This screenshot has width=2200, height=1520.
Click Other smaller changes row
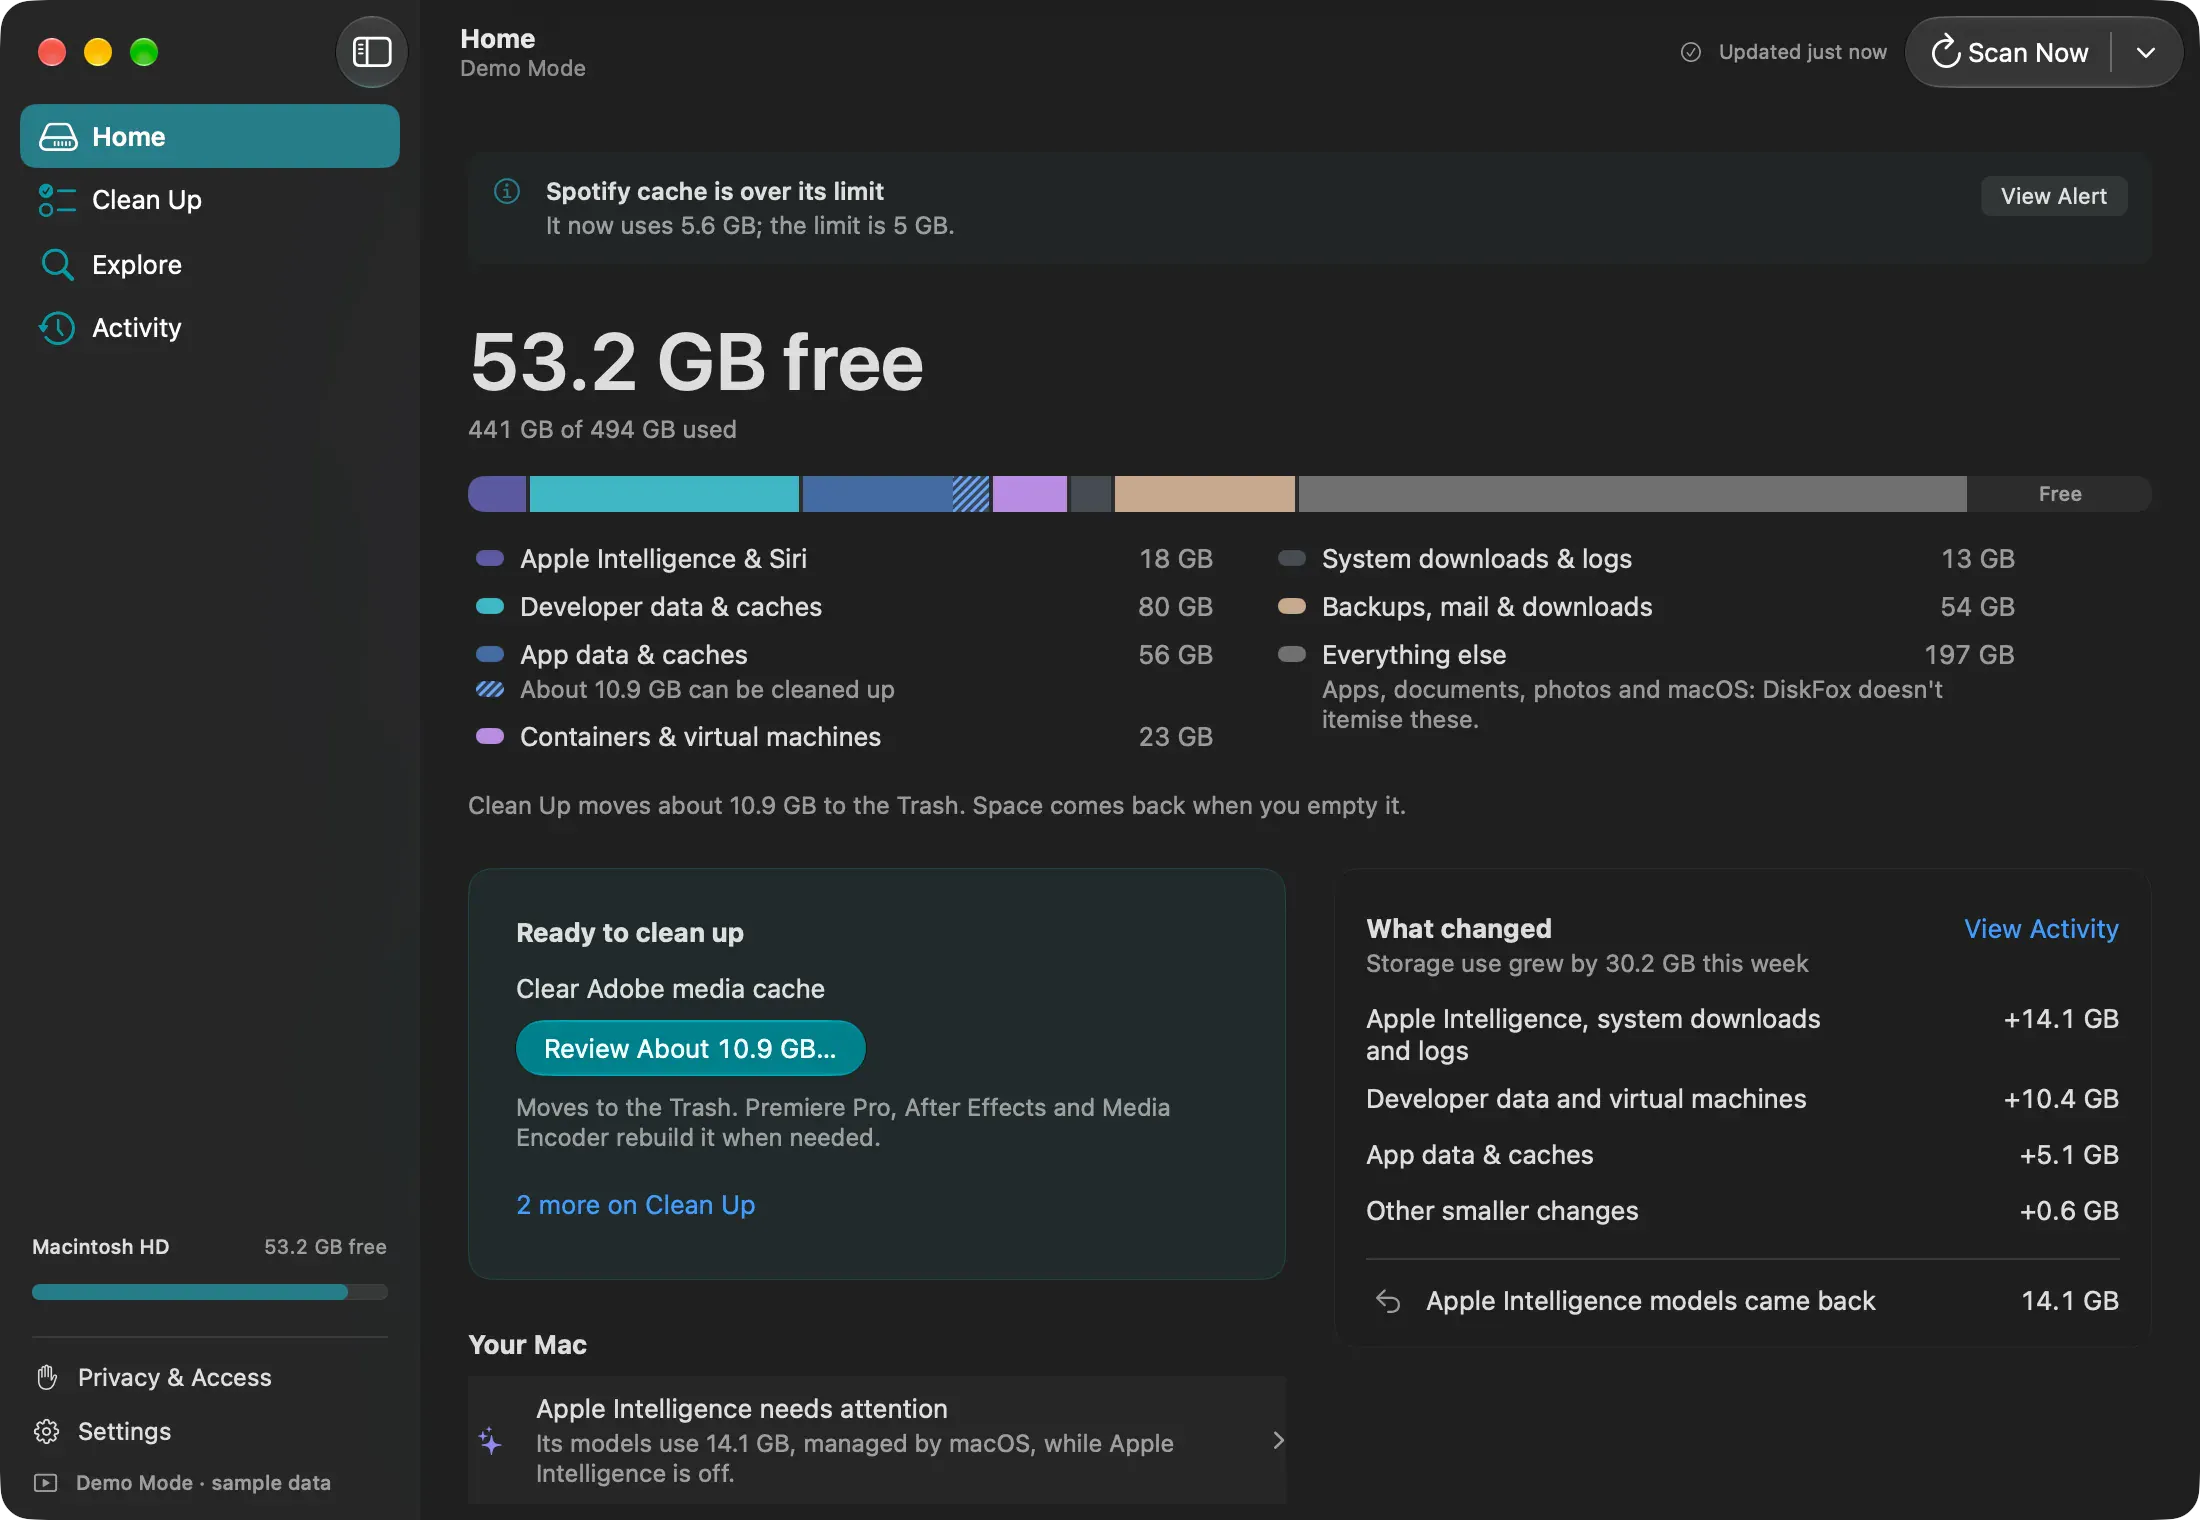tap(1742, 1211)
